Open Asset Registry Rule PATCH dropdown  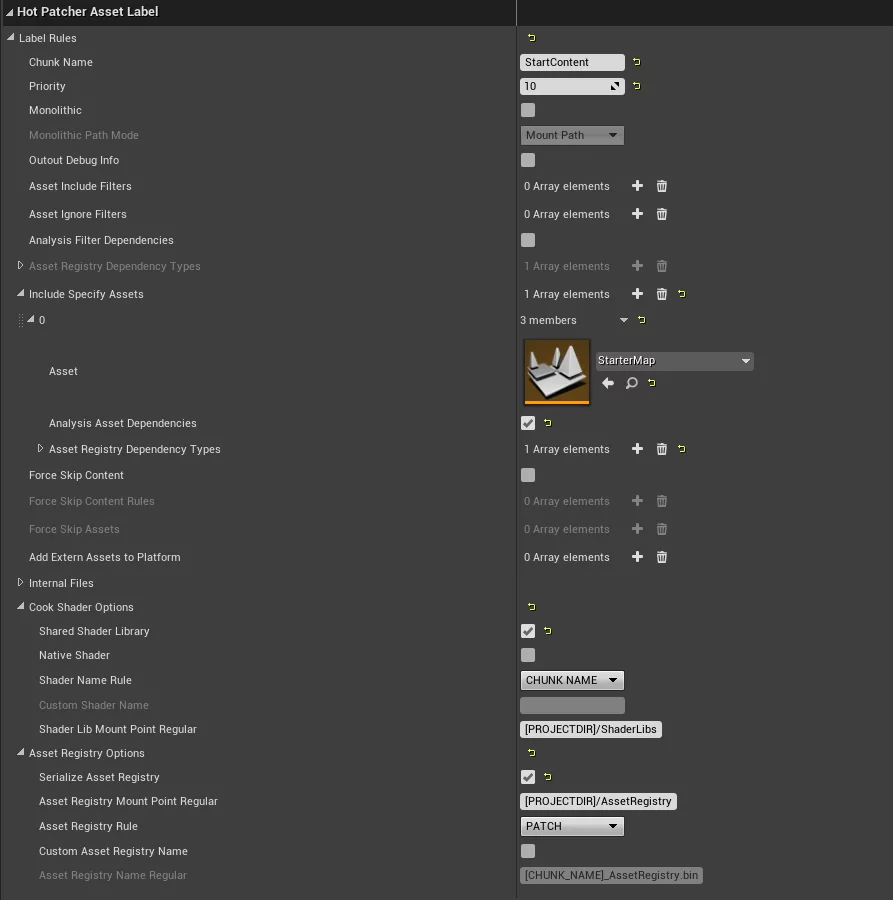coord(572,826)
